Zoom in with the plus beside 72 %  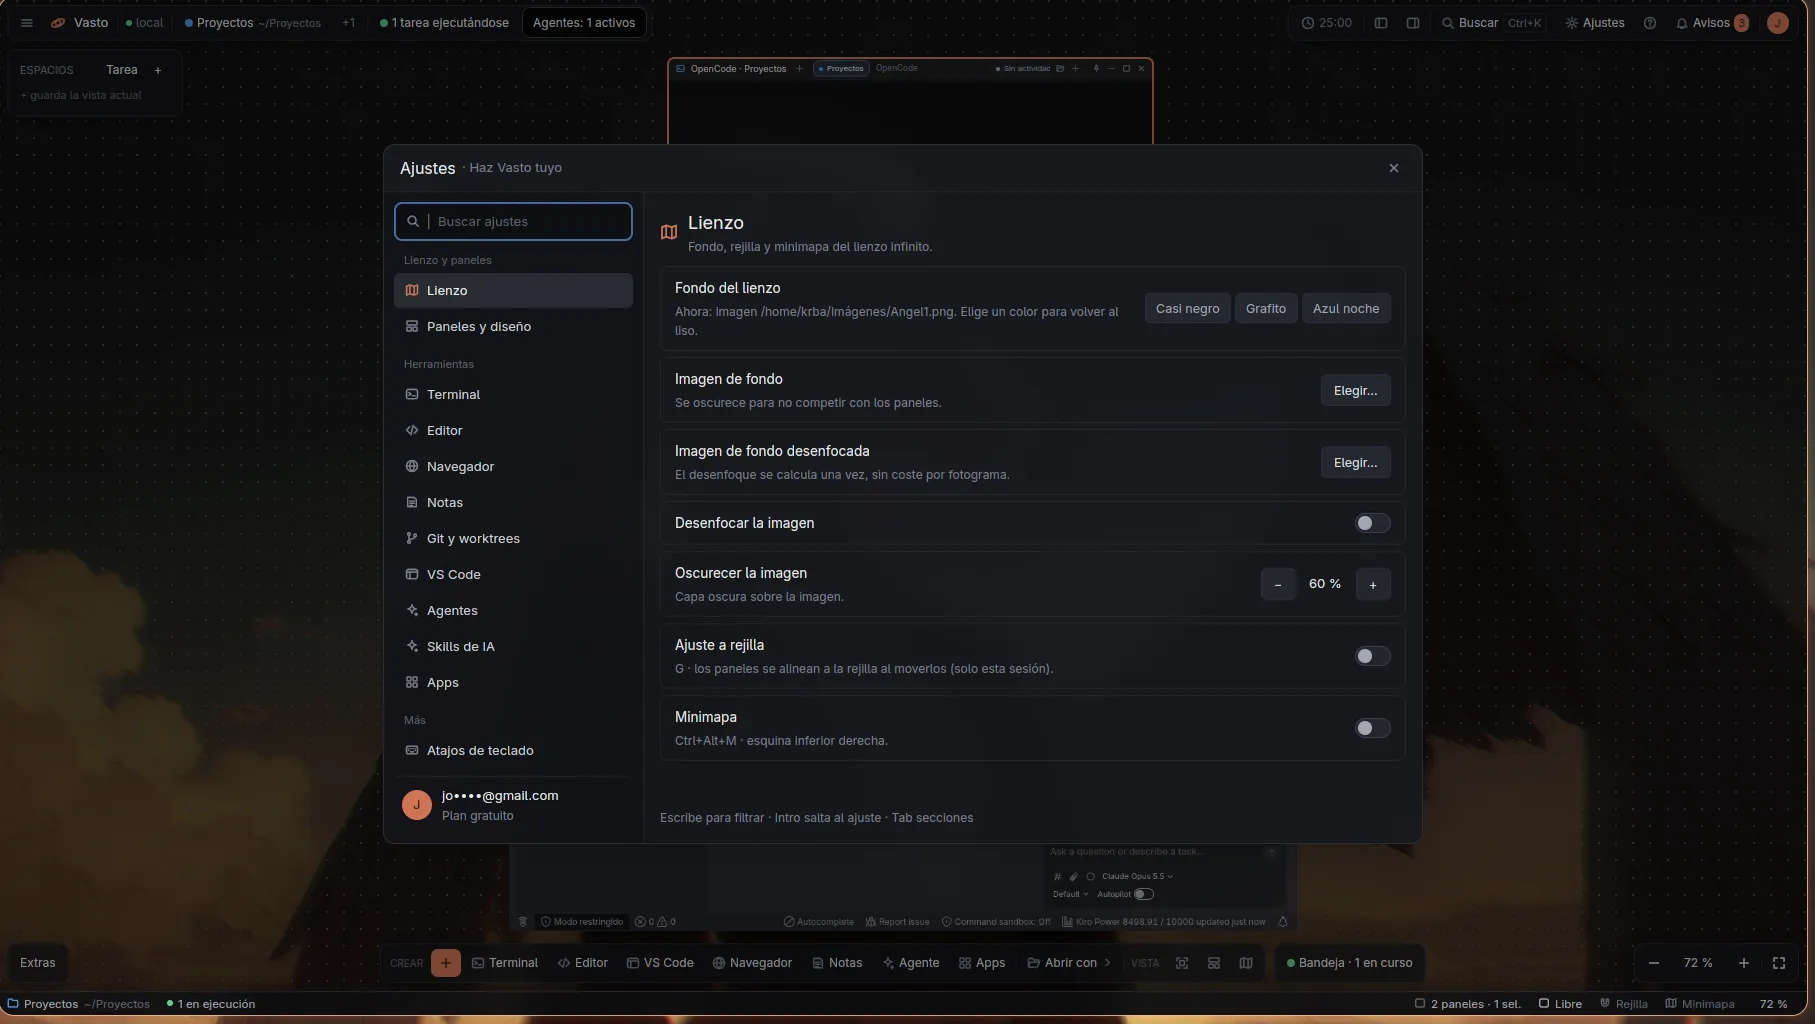click(x=1744, y=963)
